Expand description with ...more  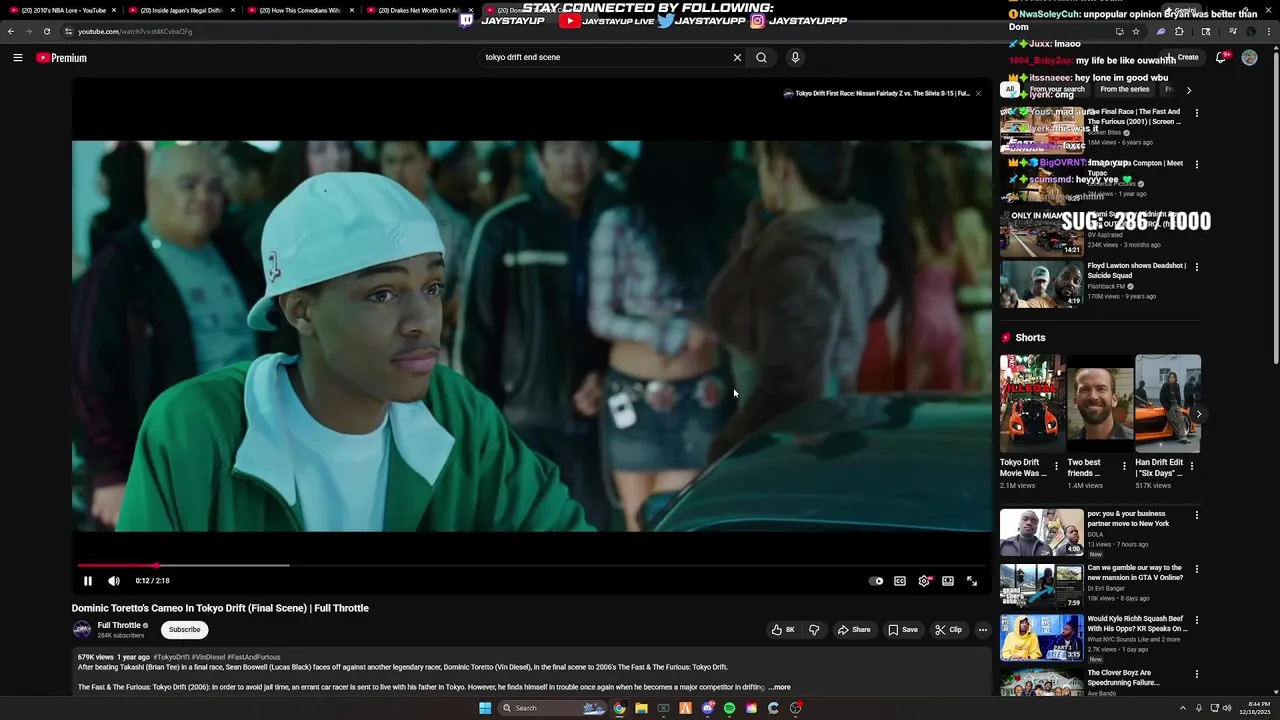pyautogui.click(x=779, y=688)
